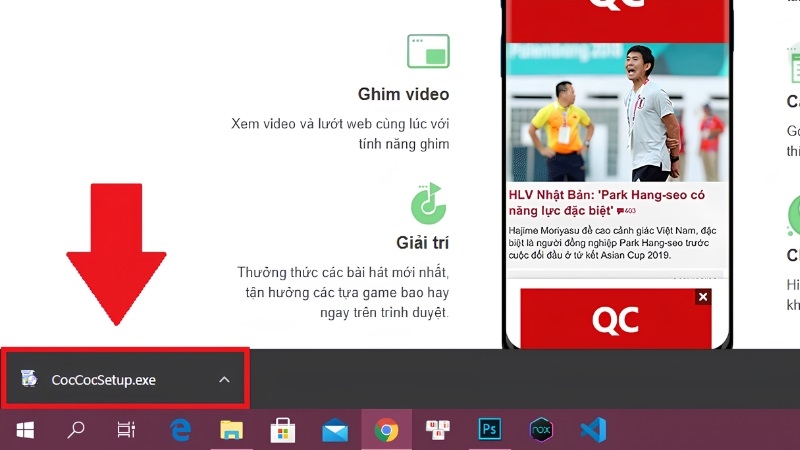Image resolution: width=800 pixels, height=450 pixels.
Task: Open File Explorer from the taskbar
Action: (x=232, y=430)
